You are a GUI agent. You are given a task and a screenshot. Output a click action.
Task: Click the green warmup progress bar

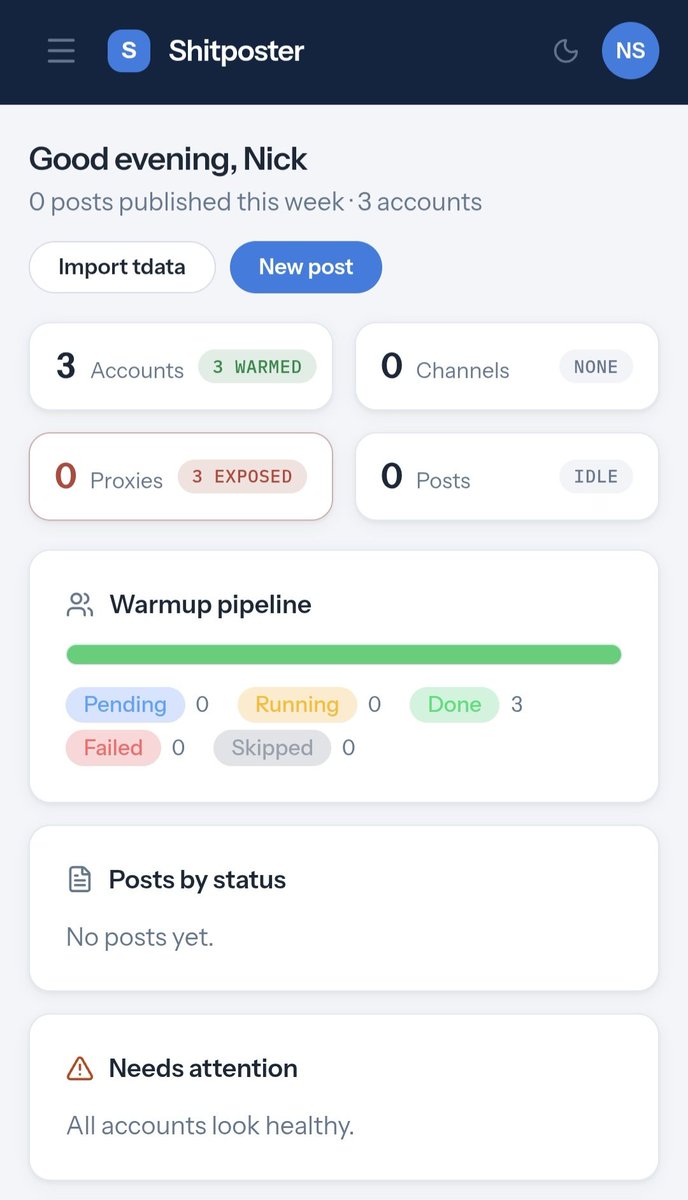344,655
